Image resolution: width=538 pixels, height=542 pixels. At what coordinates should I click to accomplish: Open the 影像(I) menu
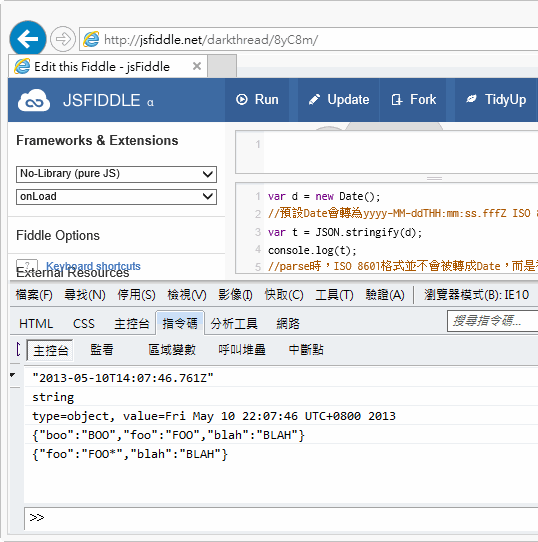[x=235, y=295]
